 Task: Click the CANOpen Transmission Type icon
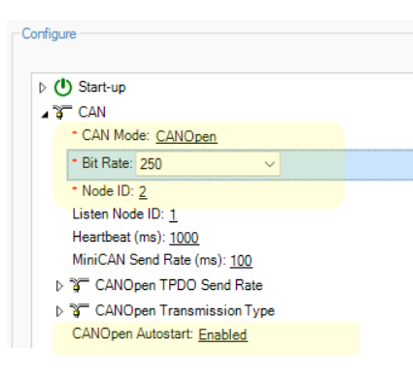click(x=79, y=311)
